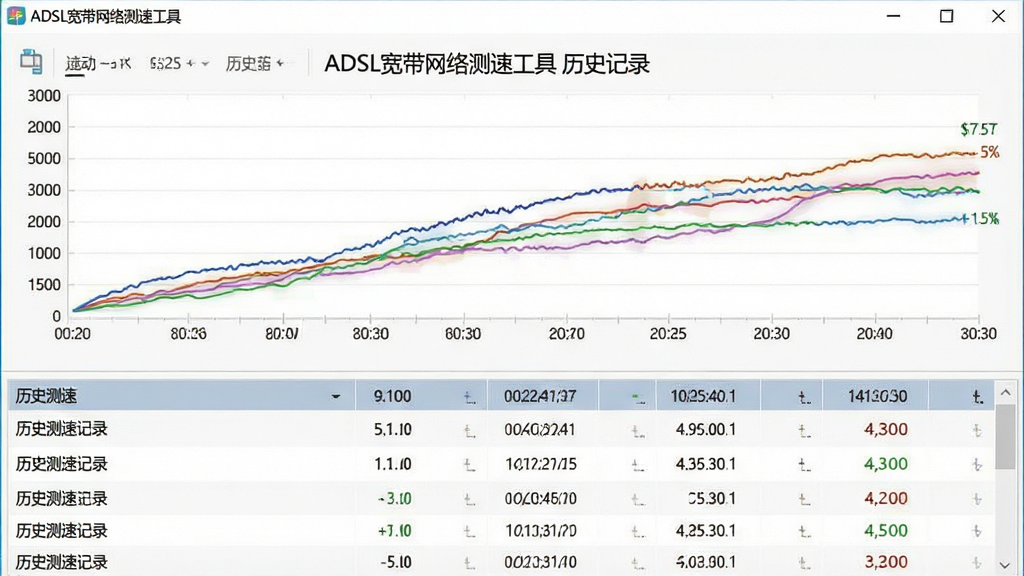Click the icon right of 3,200

pos(977,562)
